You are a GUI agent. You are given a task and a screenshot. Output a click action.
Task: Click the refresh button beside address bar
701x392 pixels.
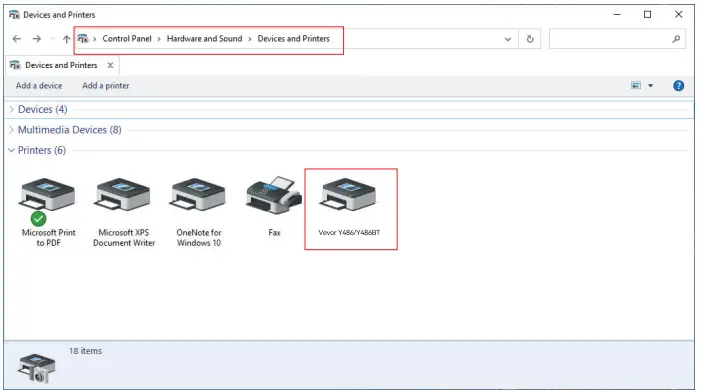(530, 39)
